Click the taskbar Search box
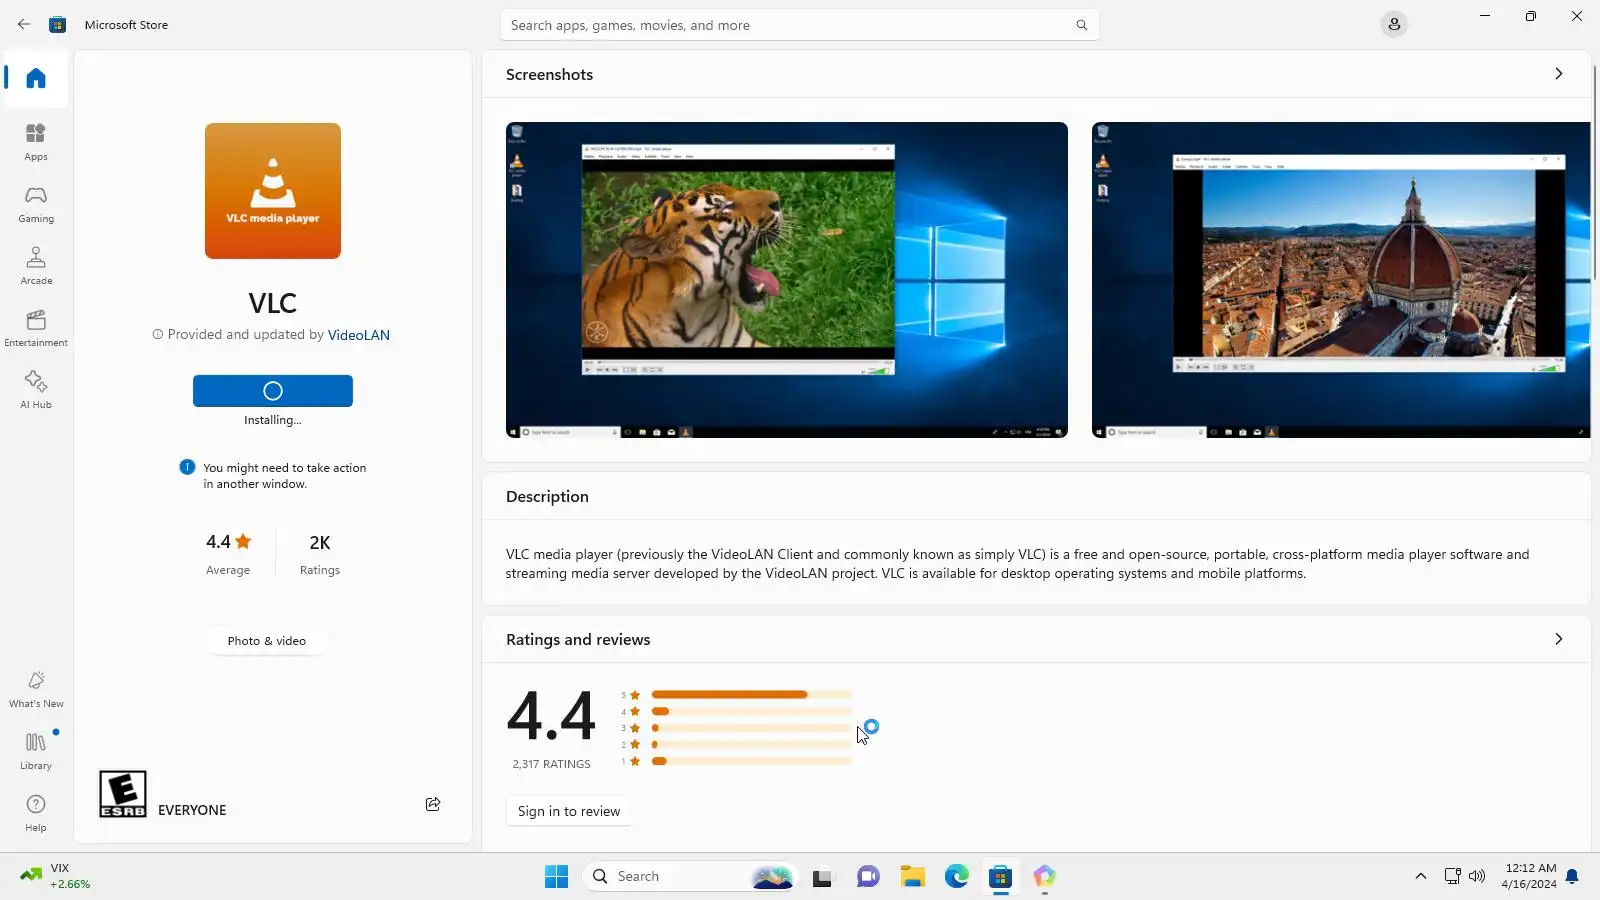The width and height of the screenshot is (1600, 900). [690, 876]
